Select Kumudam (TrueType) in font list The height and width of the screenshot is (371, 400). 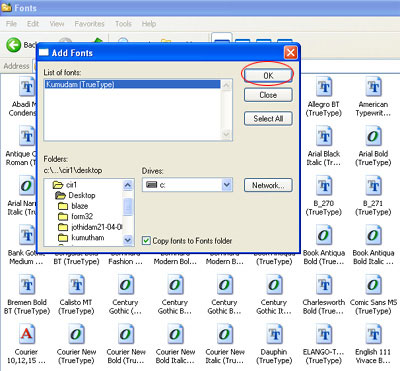click(x=133, y=84)
